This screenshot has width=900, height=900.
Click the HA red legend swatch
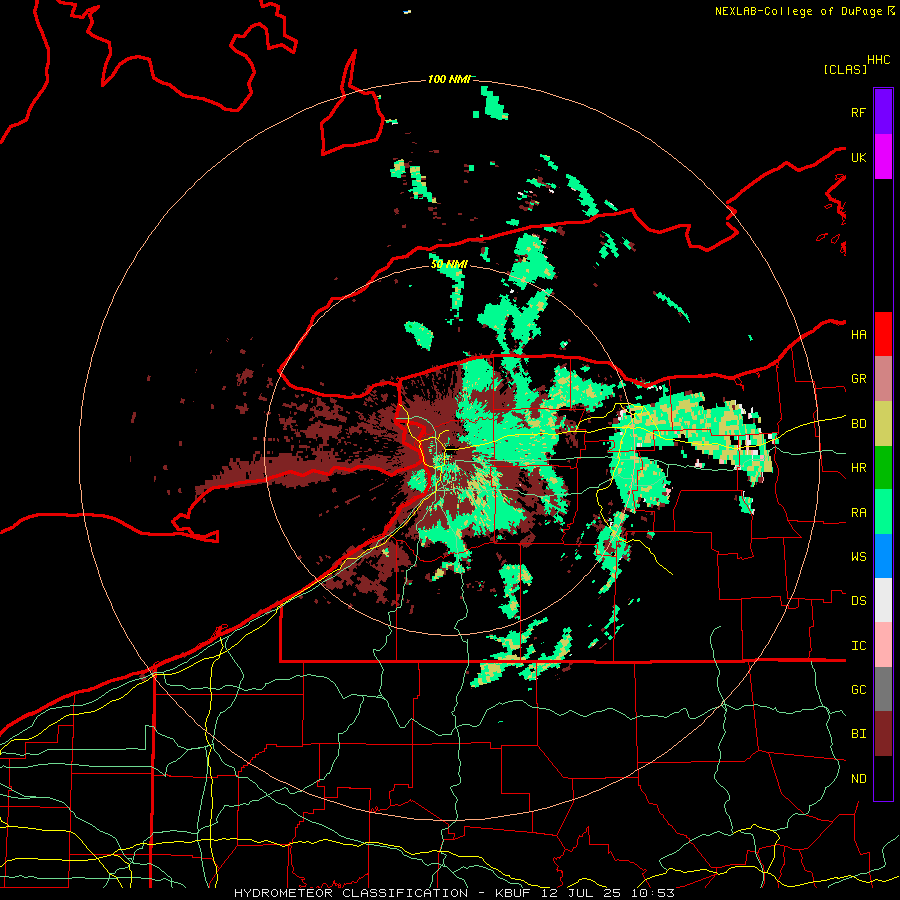(x=883, y=334)
